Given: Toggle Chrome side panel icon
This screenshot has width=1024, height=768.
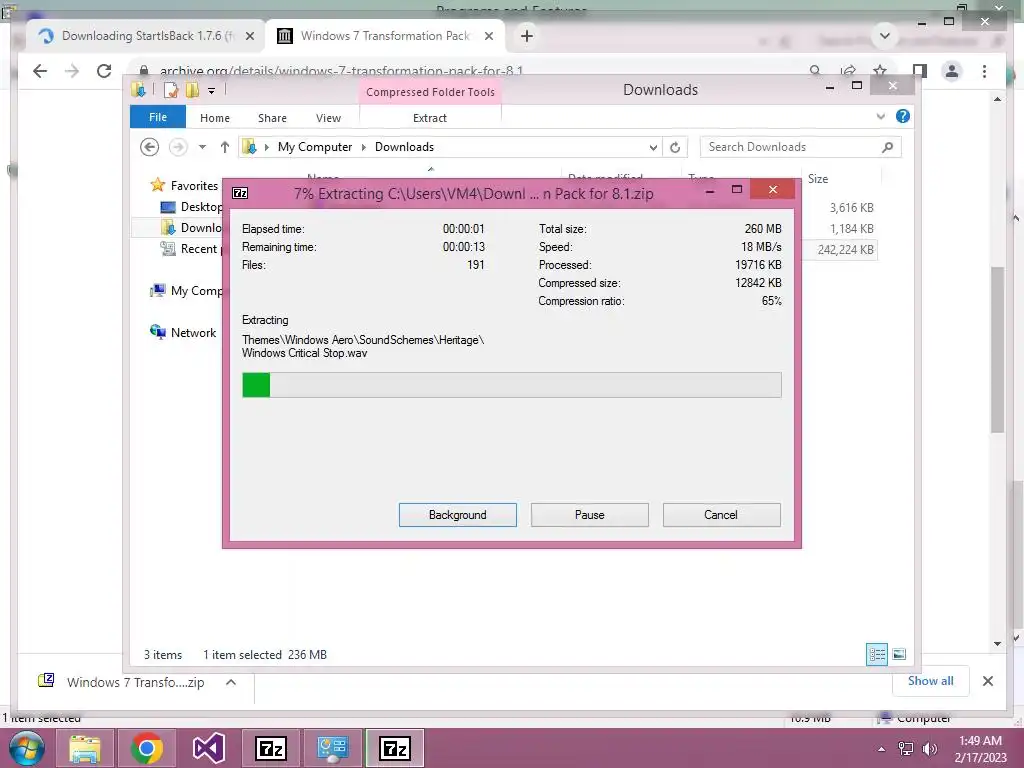Looking at the screenshot, I should (920, 71).
